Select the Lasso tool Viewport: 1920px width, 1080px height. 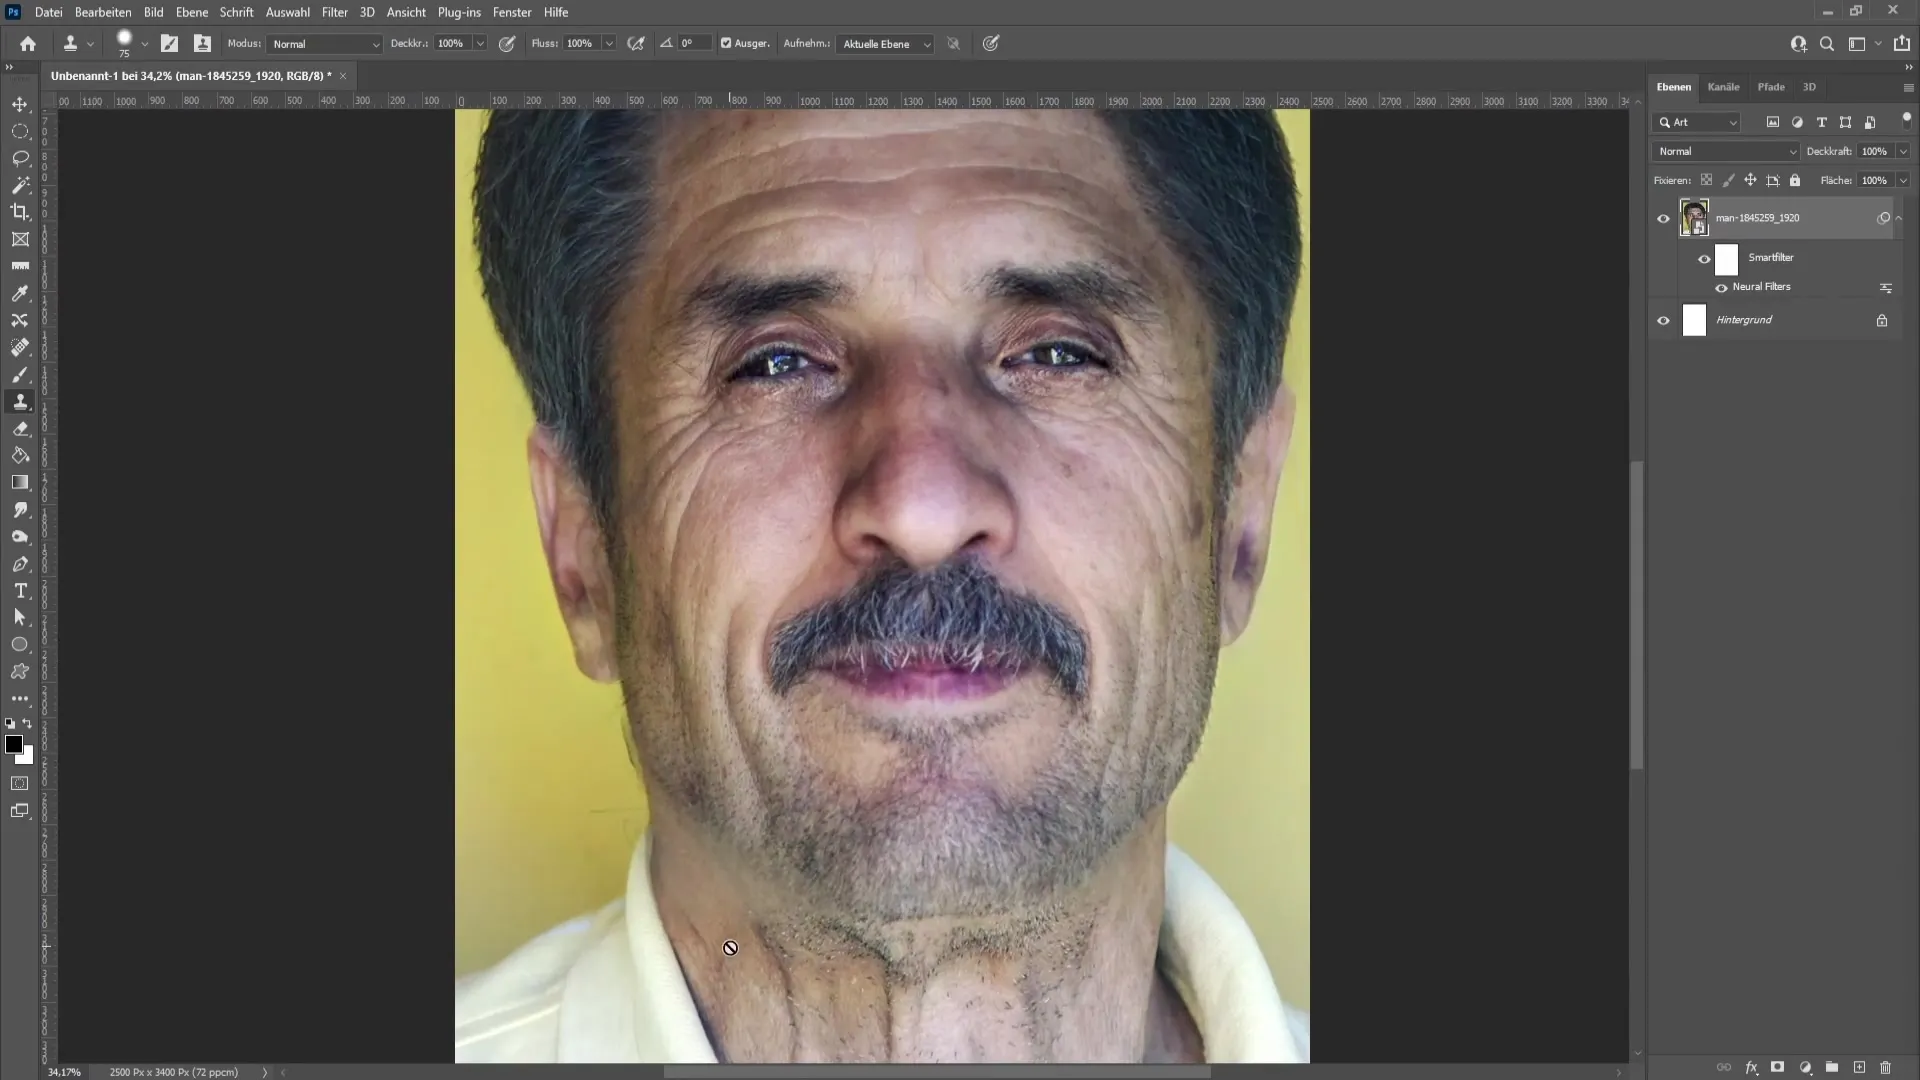[20, 157]
